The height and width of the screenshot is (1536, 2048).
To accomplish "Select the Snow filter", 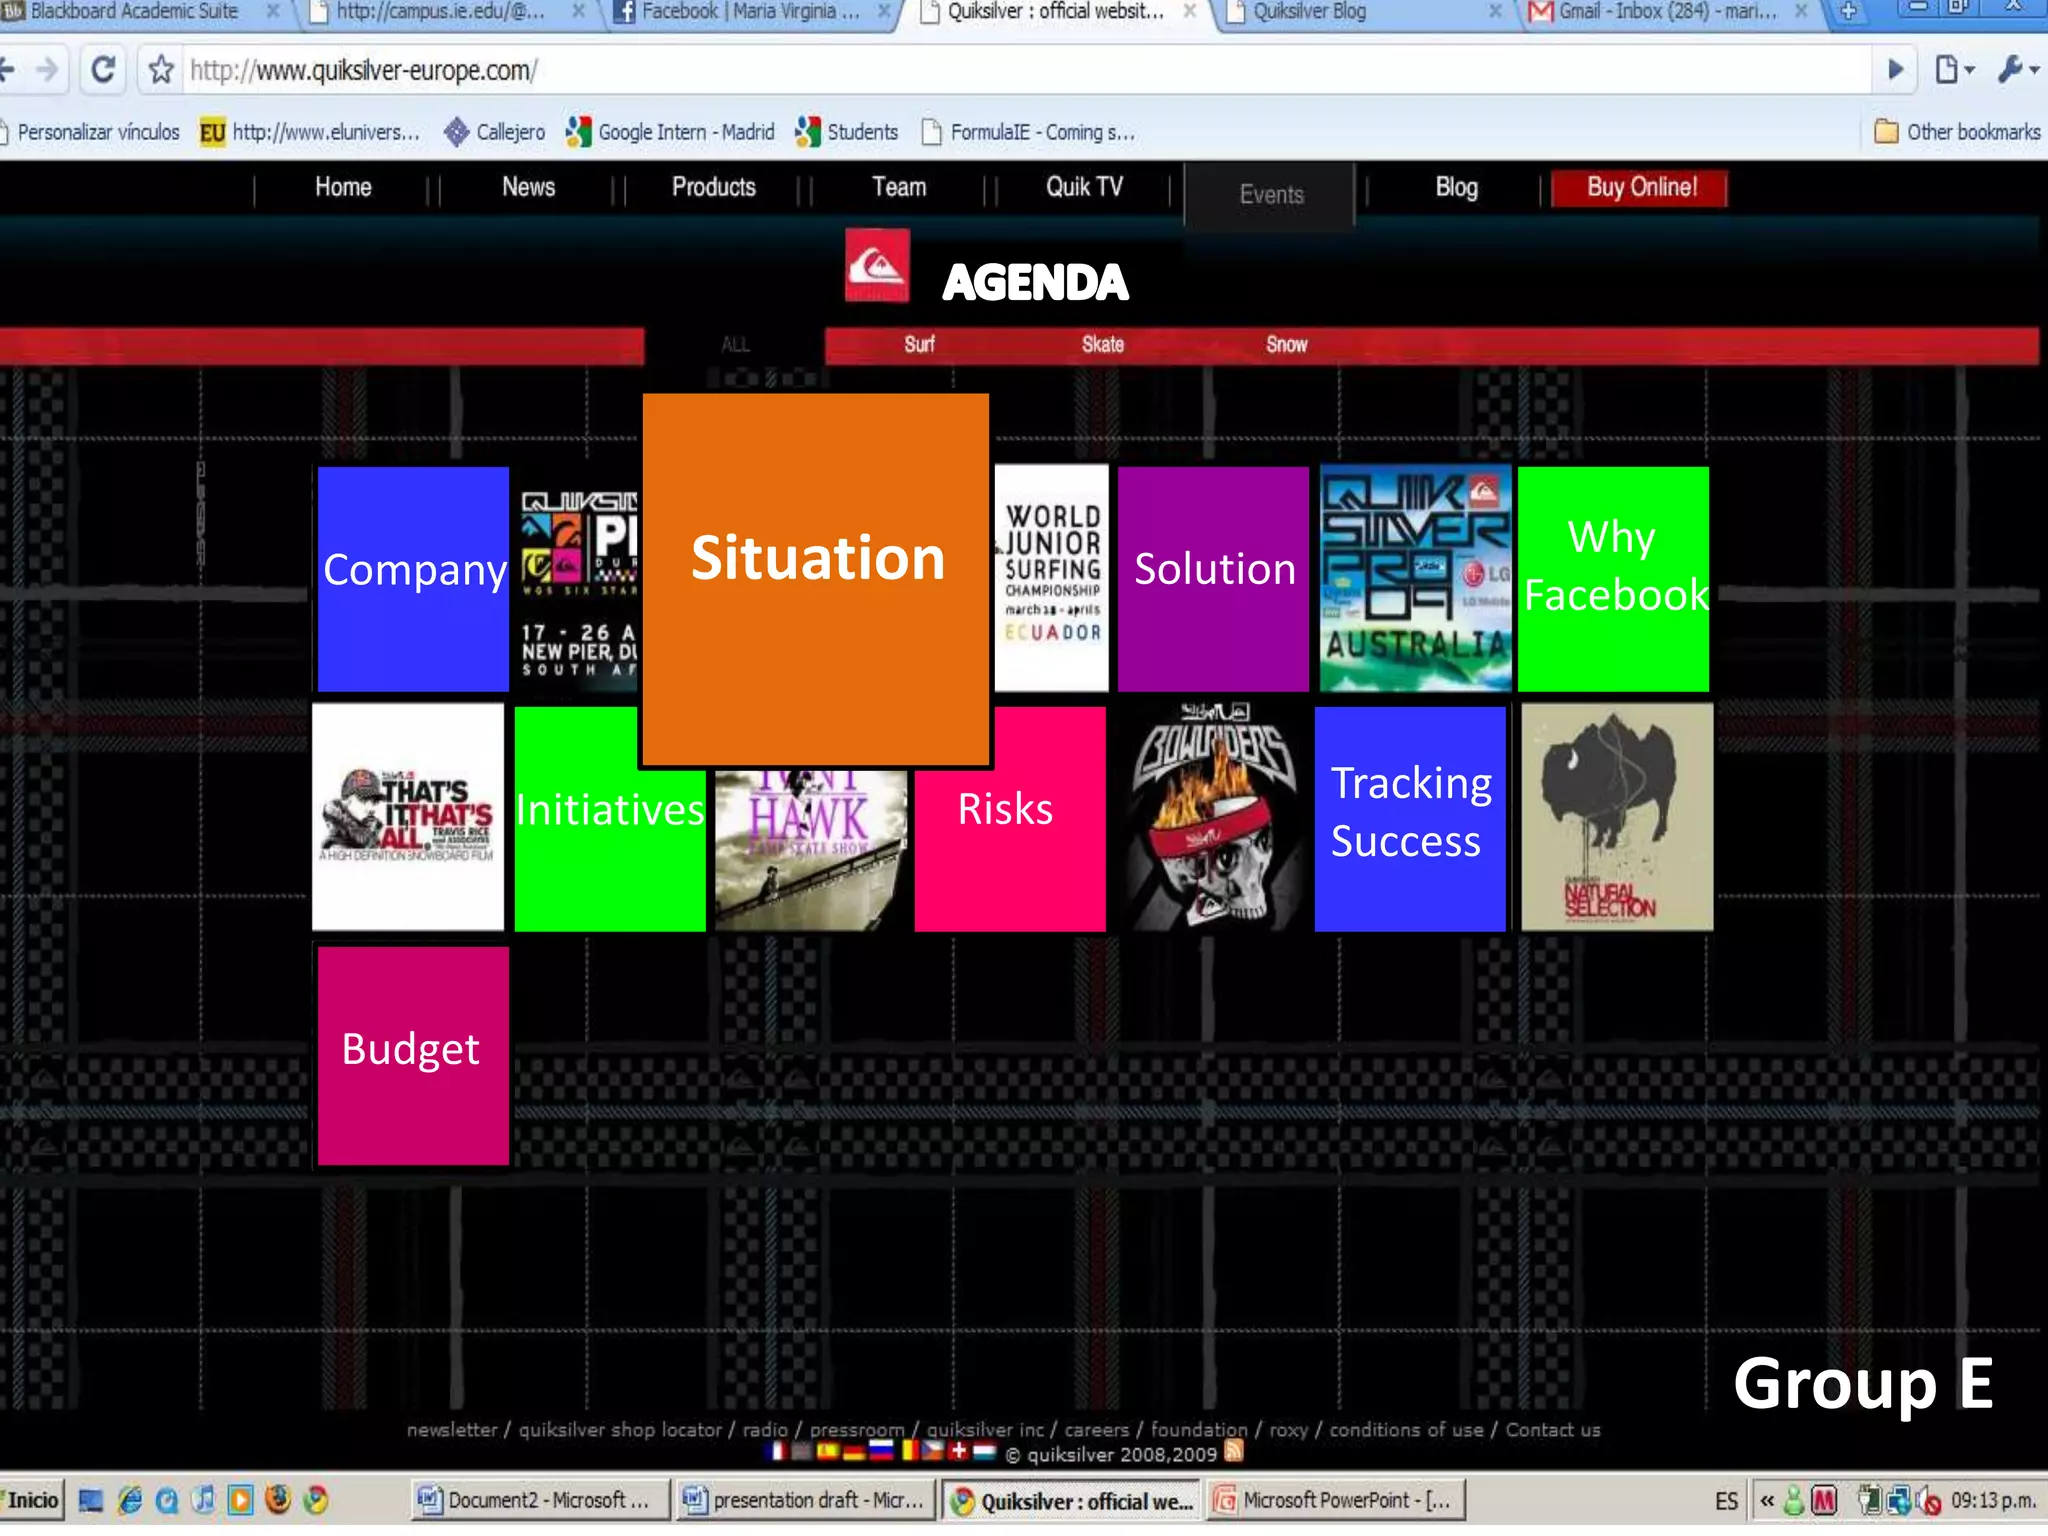I will point(1286,345).
